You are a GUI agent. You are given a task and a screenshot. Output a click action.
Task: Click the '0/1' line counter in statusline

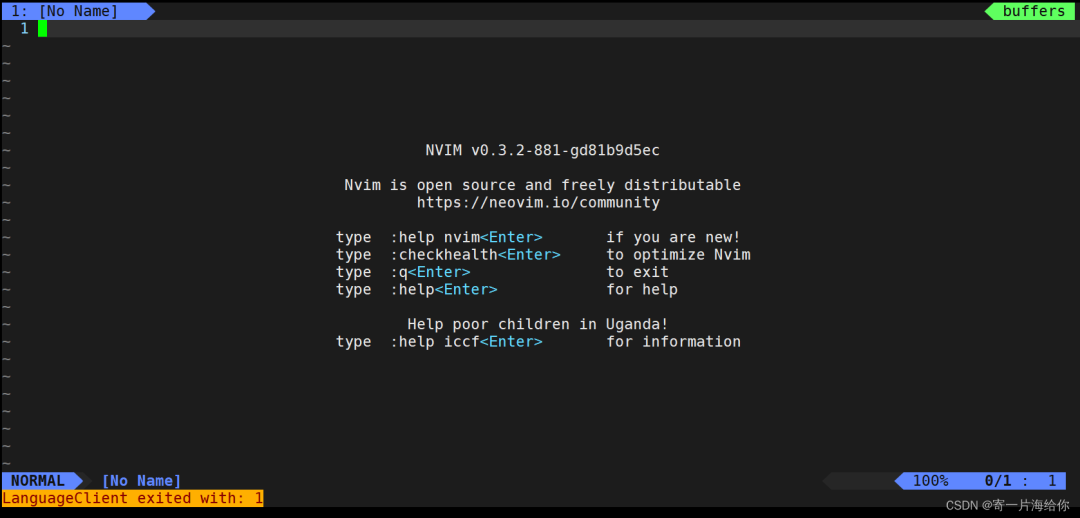point(998,481)
